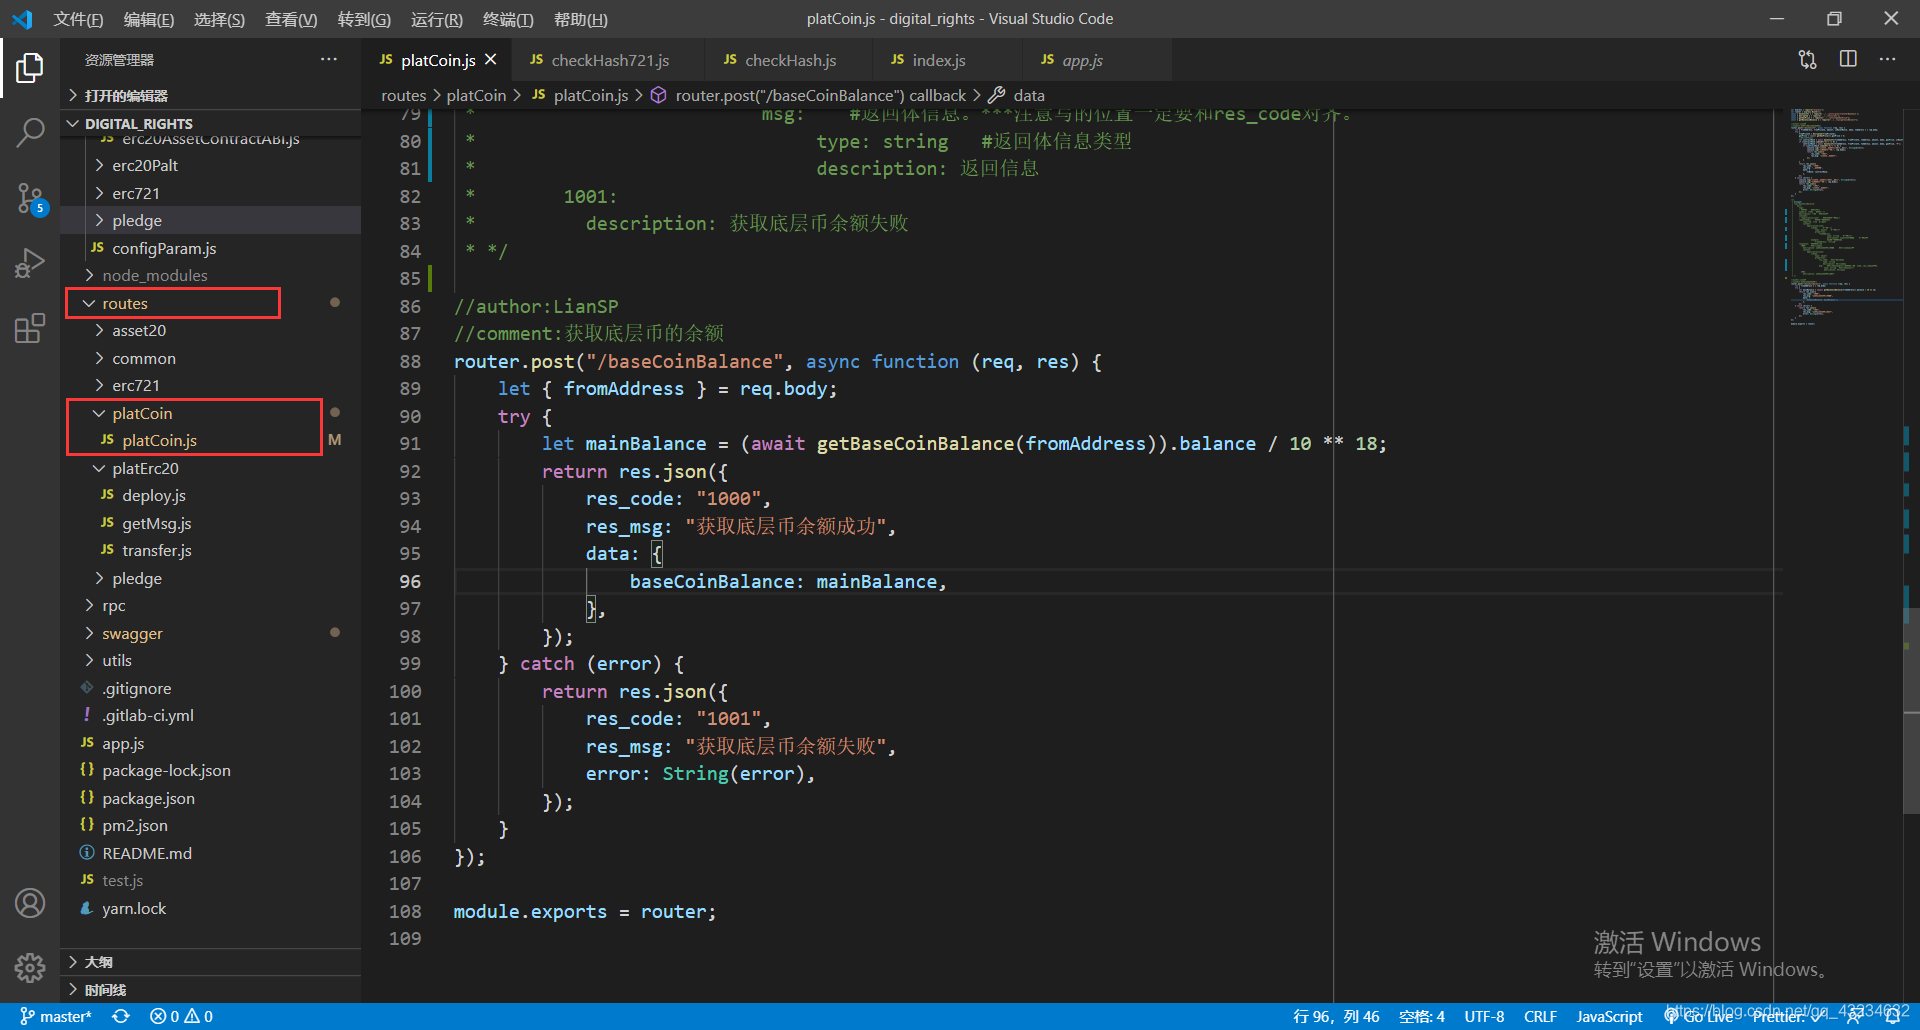This screenshot has width=1920, height=1030.
Task: Open editor more actions ellipsis
Action: [1887, 60]
